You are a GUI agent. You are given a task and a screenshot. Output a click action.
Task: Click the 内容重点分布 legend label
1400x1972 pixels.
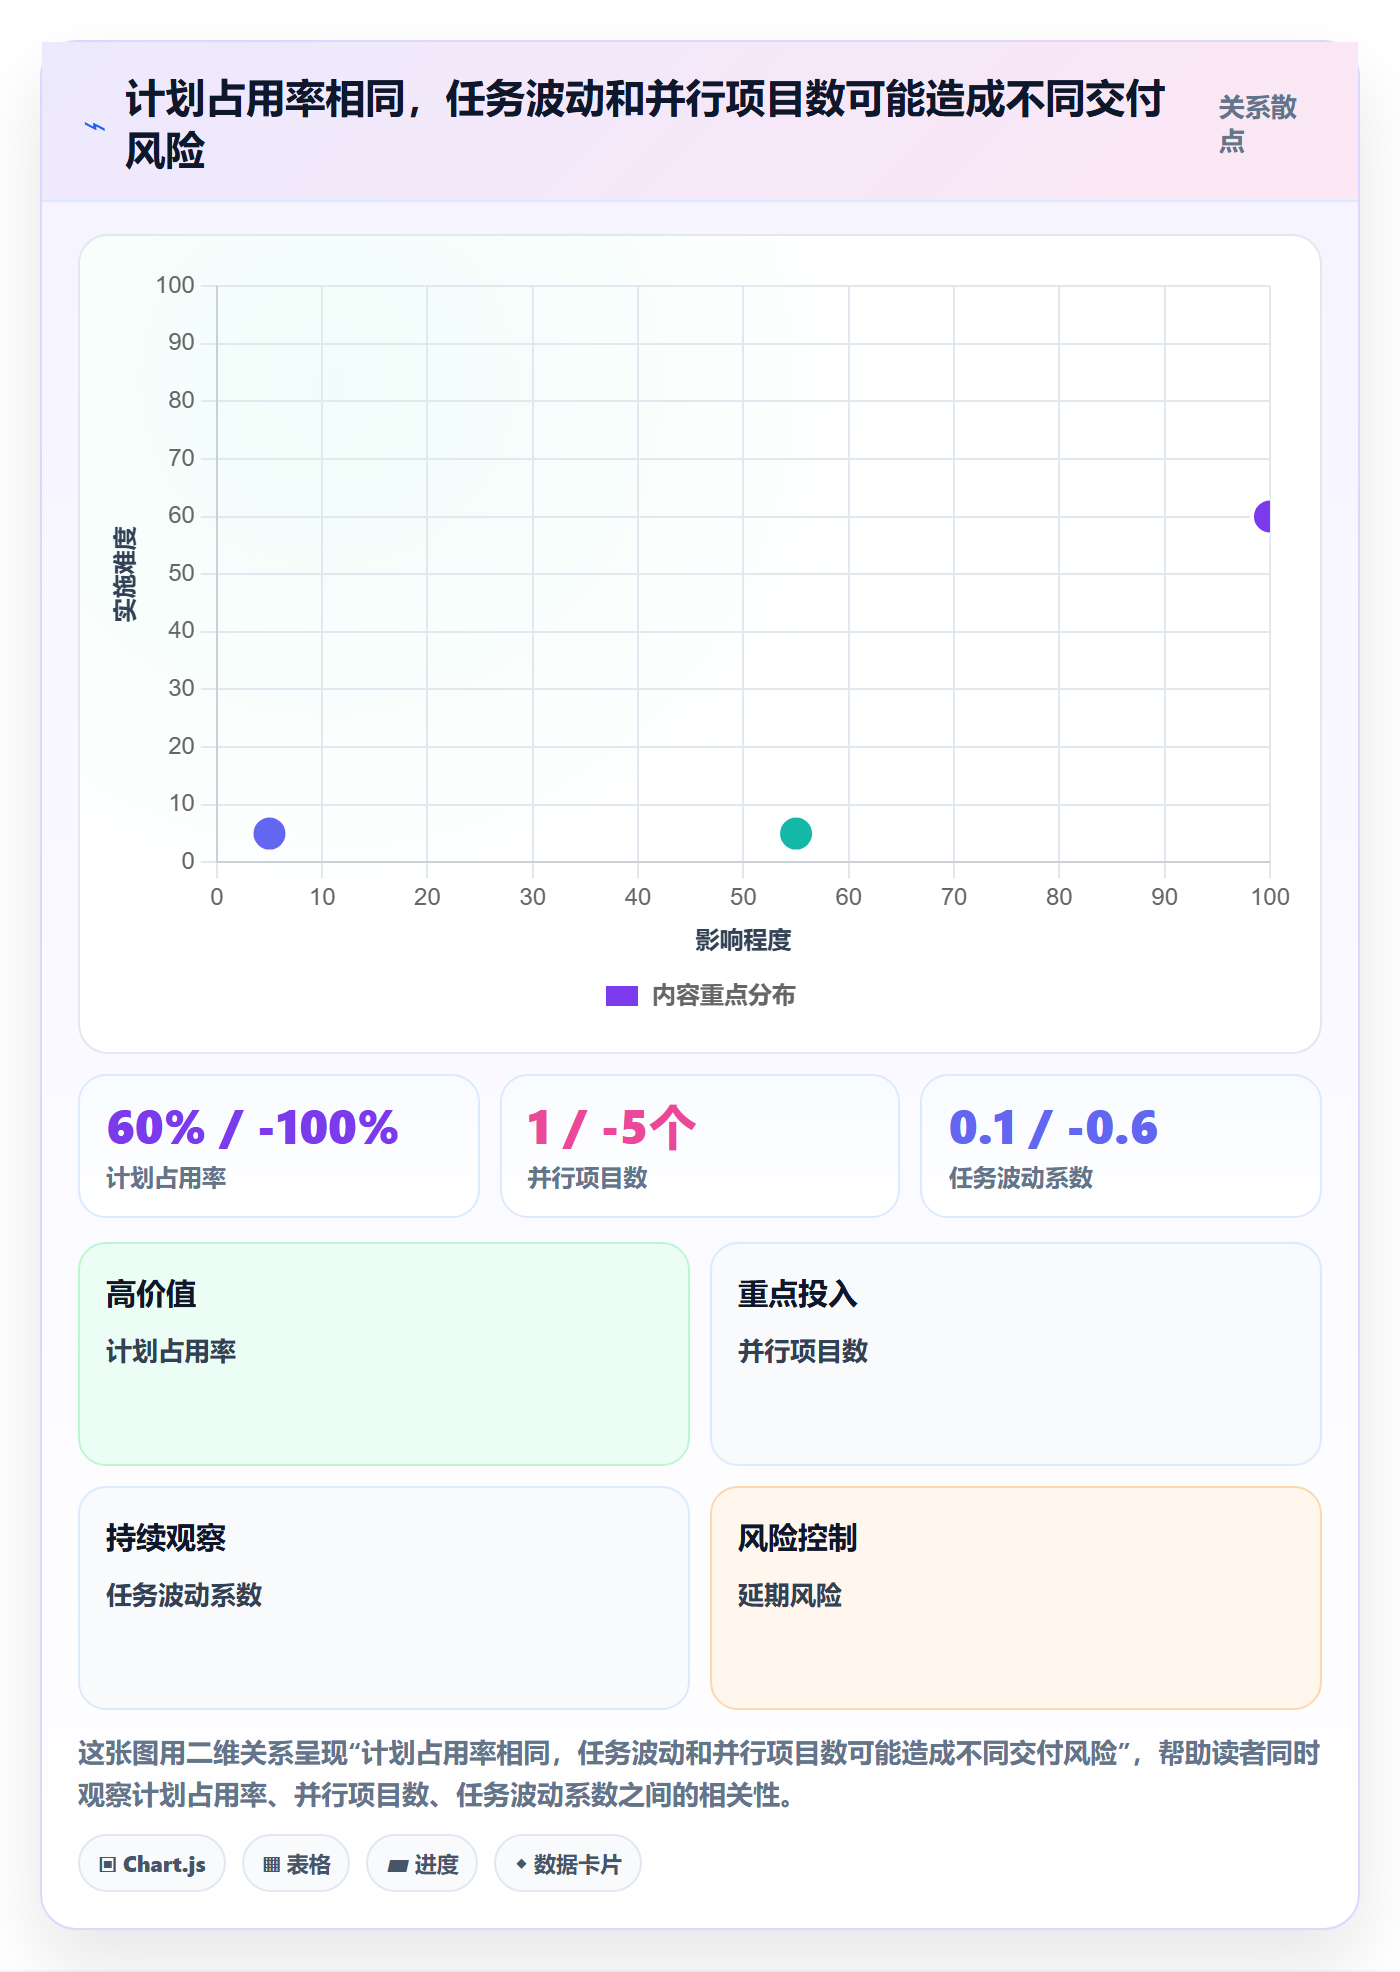pyautogui.click(x=723, y=996)
